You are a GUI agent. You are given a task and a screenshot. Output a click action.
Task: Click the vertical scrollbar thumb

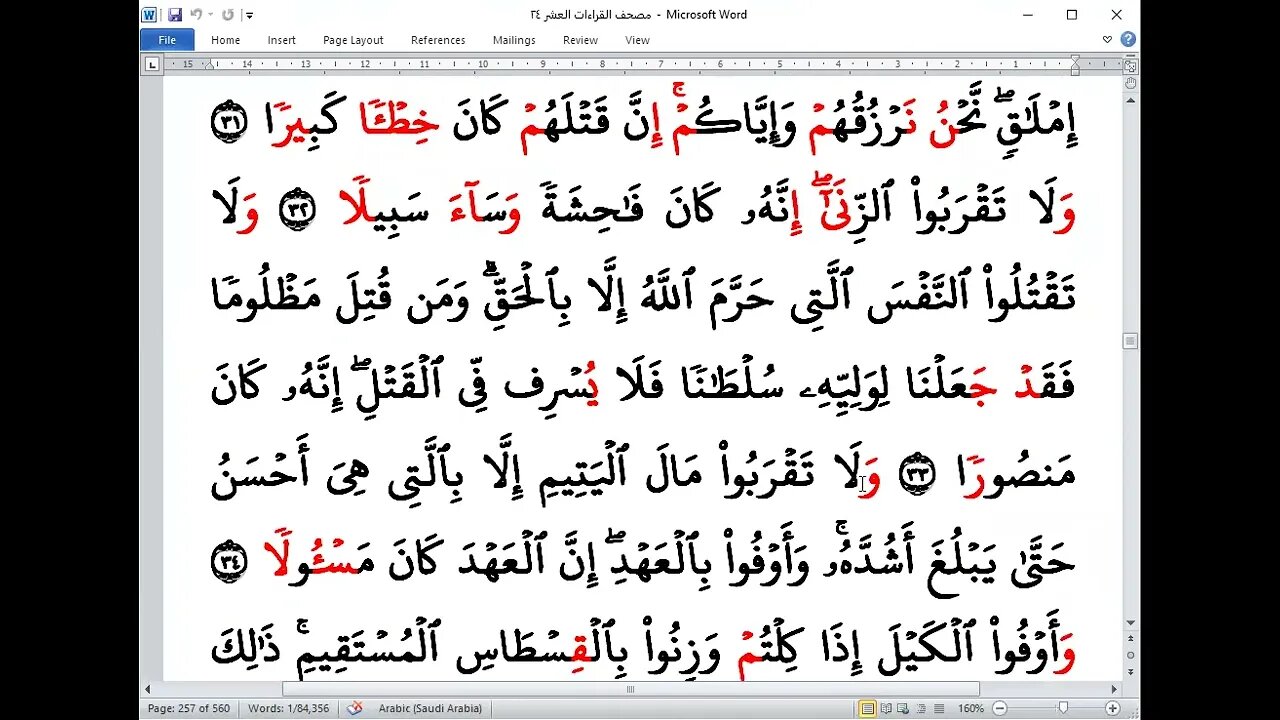click(1130, 341)
